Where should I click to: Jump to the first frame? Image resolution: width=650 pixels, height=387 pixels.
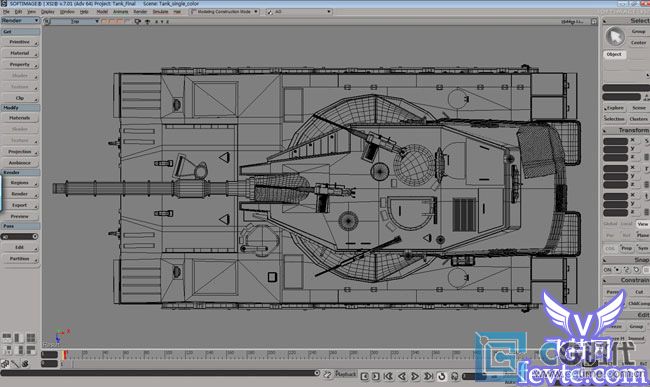tap(388, 376)
